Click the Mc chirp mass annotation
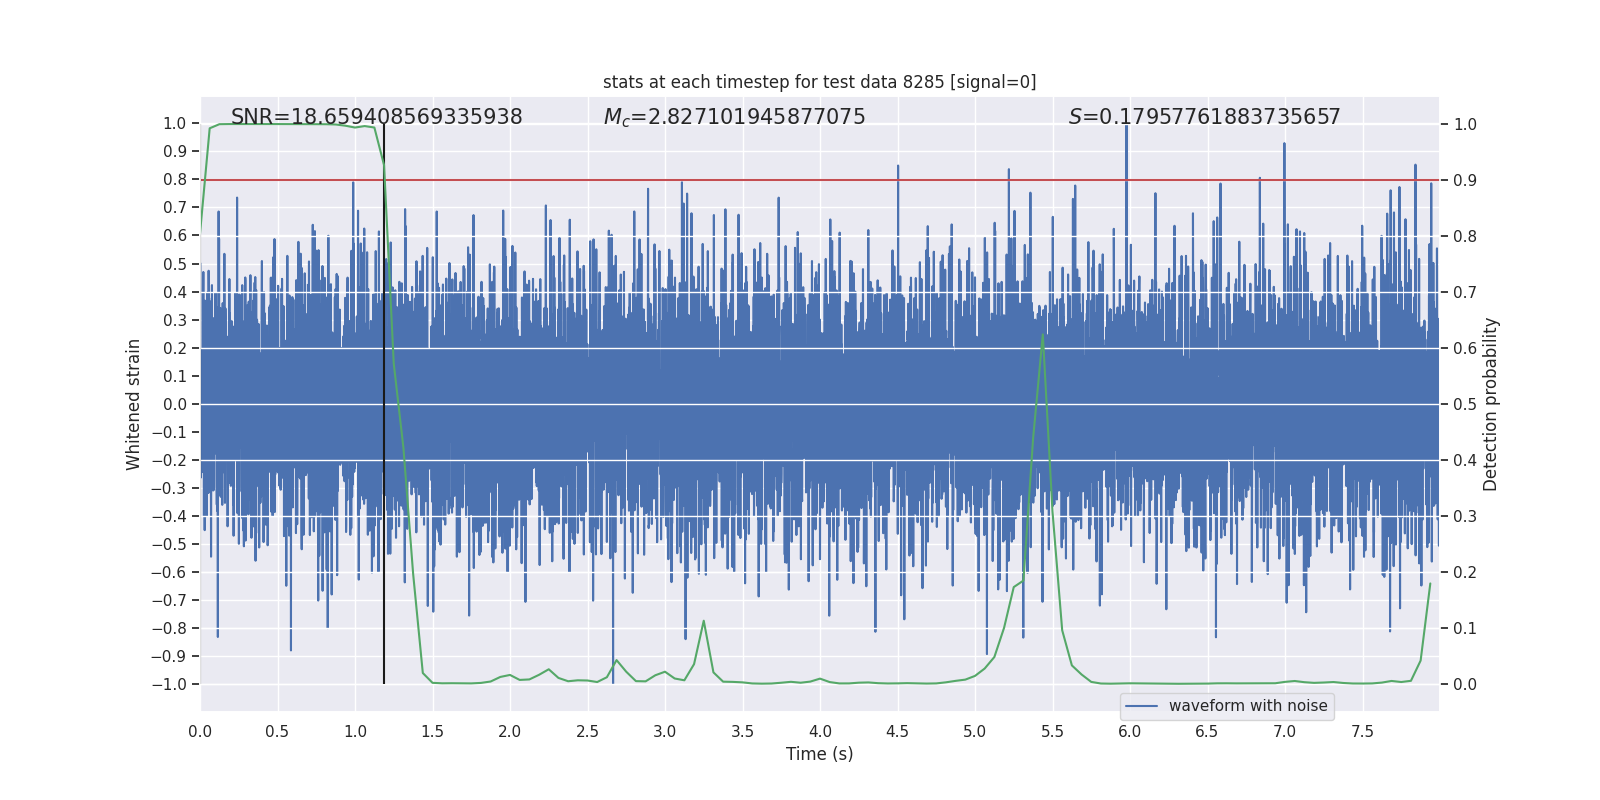Viewport: 1600px width, 800px height. (x=734, y=117)
